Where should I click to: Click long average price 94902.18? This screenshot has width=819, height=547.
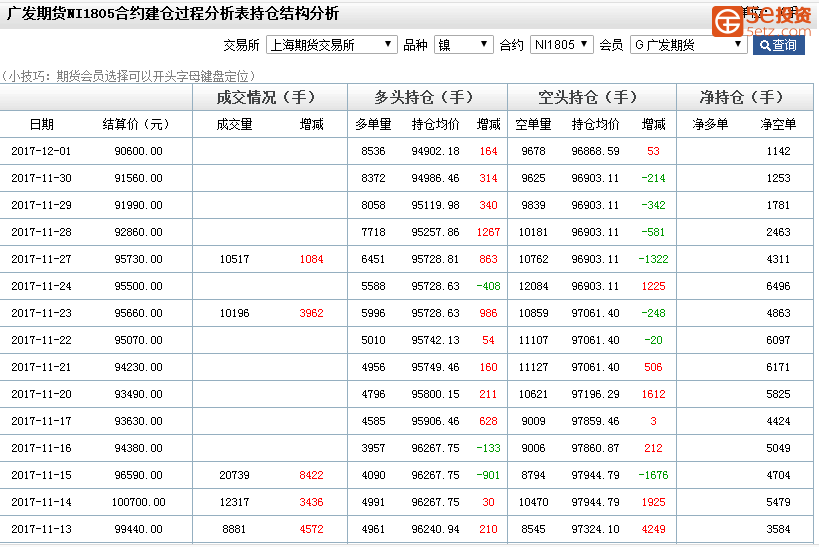pos(436,152)
